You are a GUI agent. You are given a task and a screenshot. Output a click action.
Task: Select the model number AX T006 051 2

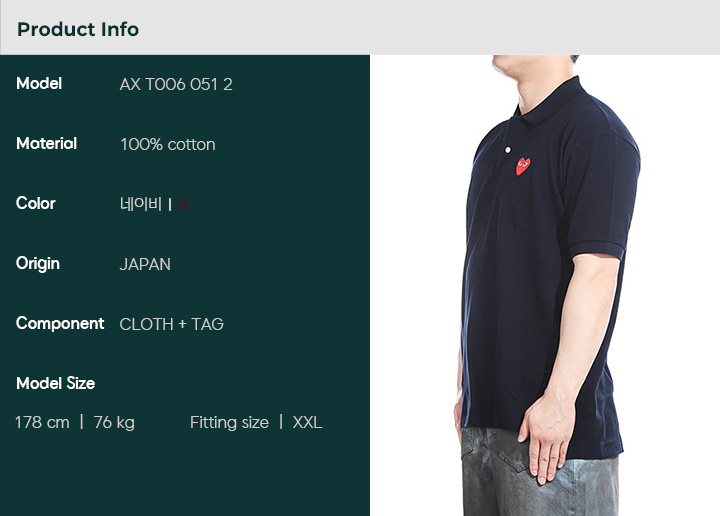tap(176, 84)
